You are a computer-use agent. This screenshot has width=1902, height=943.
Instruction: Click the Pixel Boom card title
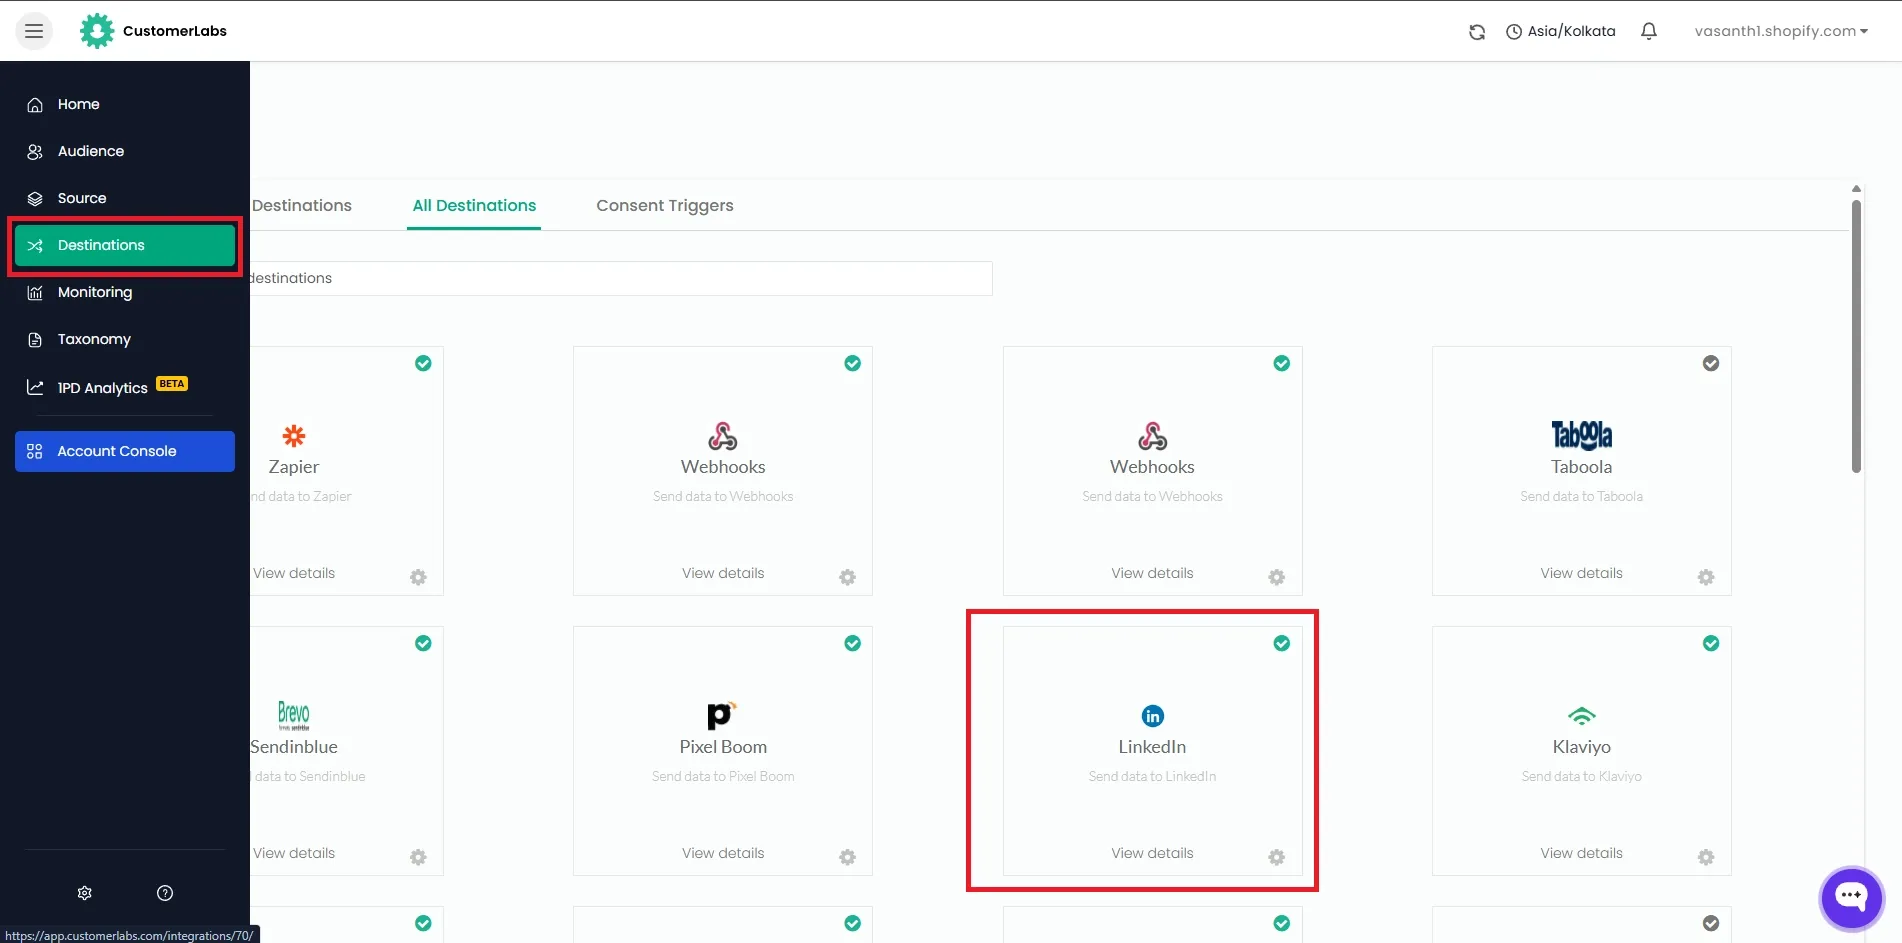pos(723,747)
